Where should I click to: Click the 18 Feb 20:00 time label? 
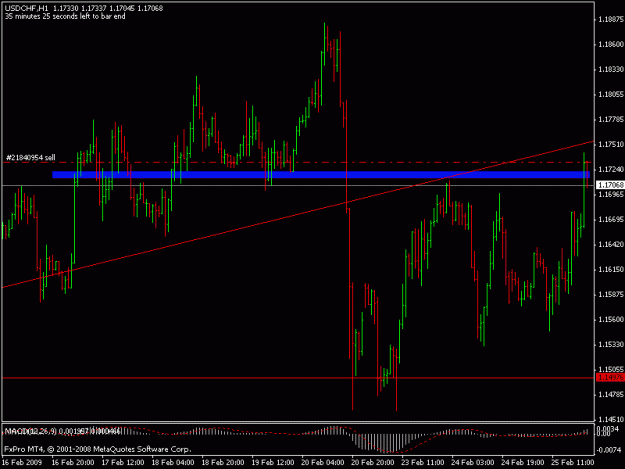223,462
